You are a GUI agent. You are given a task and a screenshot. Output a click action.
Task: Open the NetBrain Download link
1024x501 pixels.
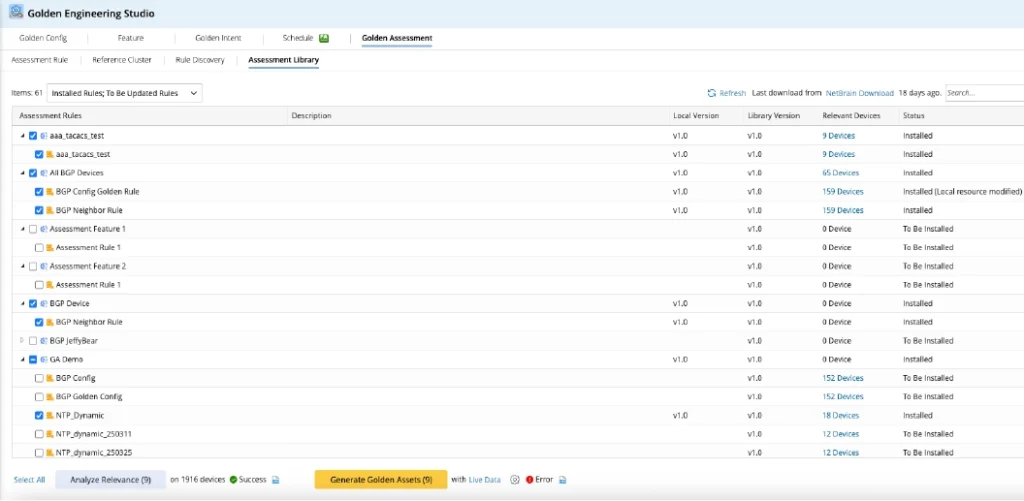click(859, 93)
